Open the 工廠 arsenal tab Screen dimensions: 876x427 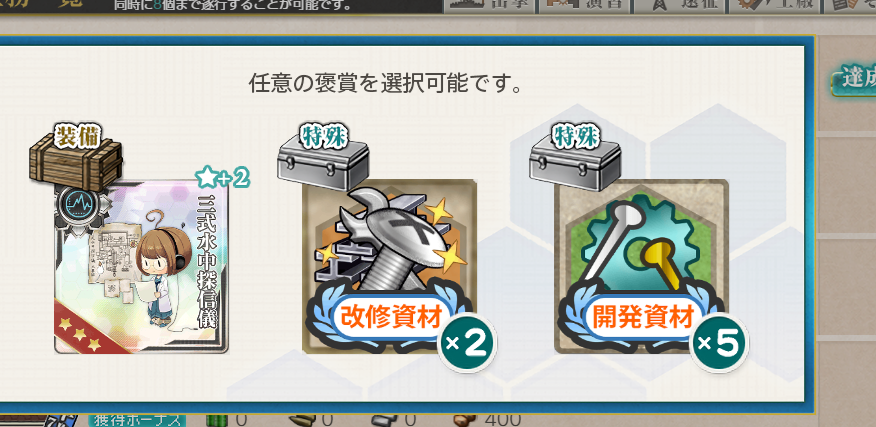[x=774, y=6]
